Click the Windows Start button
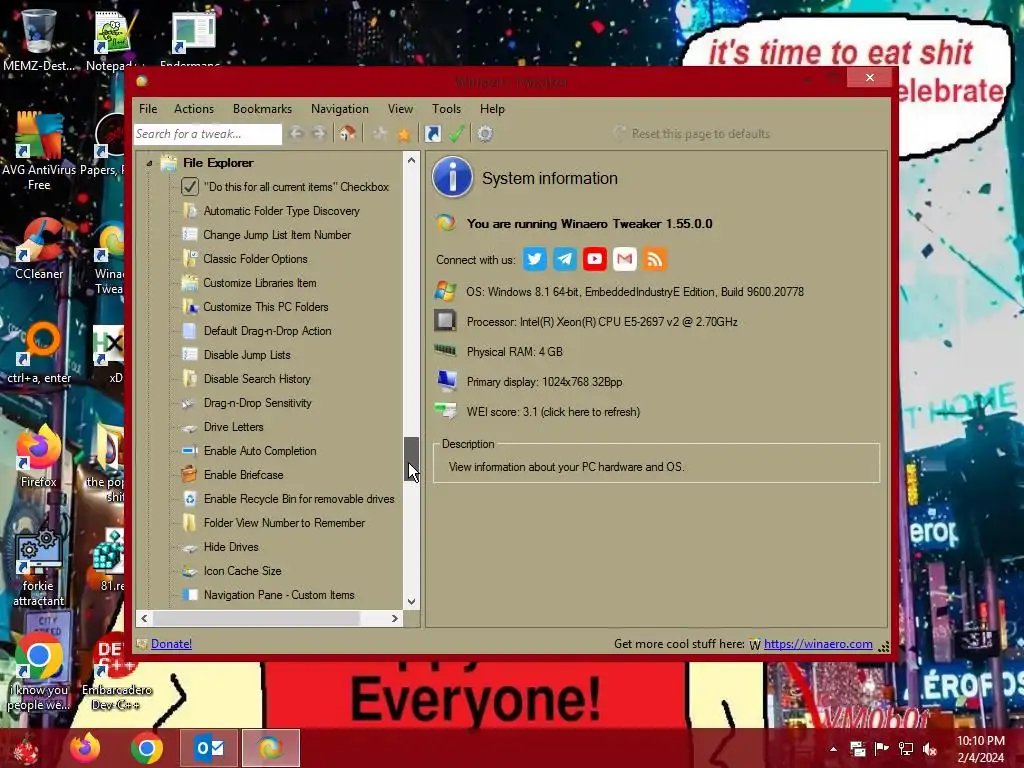This screenshot has width=1024, height=768. (x=25, y=749)
